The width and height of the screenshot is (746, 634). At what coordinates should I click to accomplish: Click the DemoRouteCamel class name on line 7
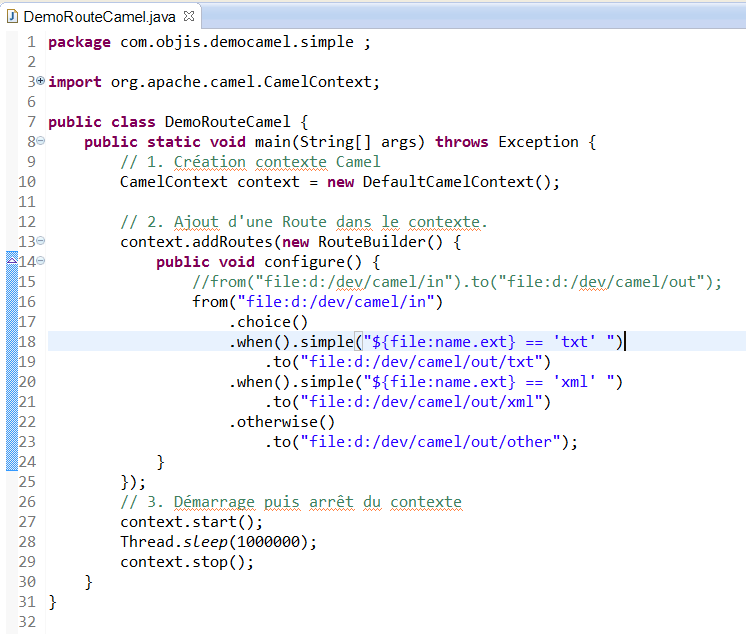[227, 122]
